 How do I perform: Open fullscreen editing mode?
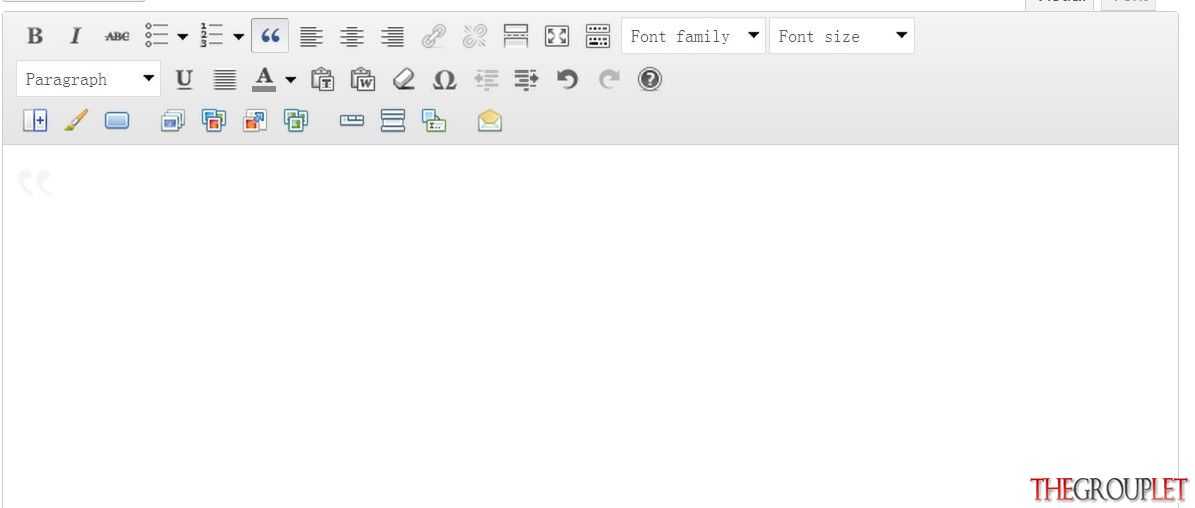click(x=556, y=36)
